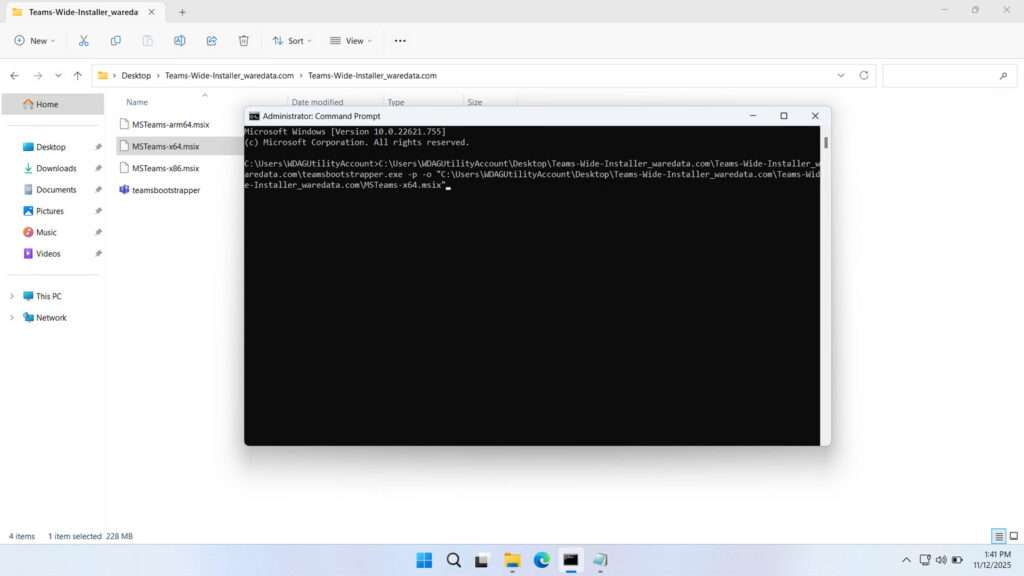Open the View dropdown menu

click(x=350, y=40)
